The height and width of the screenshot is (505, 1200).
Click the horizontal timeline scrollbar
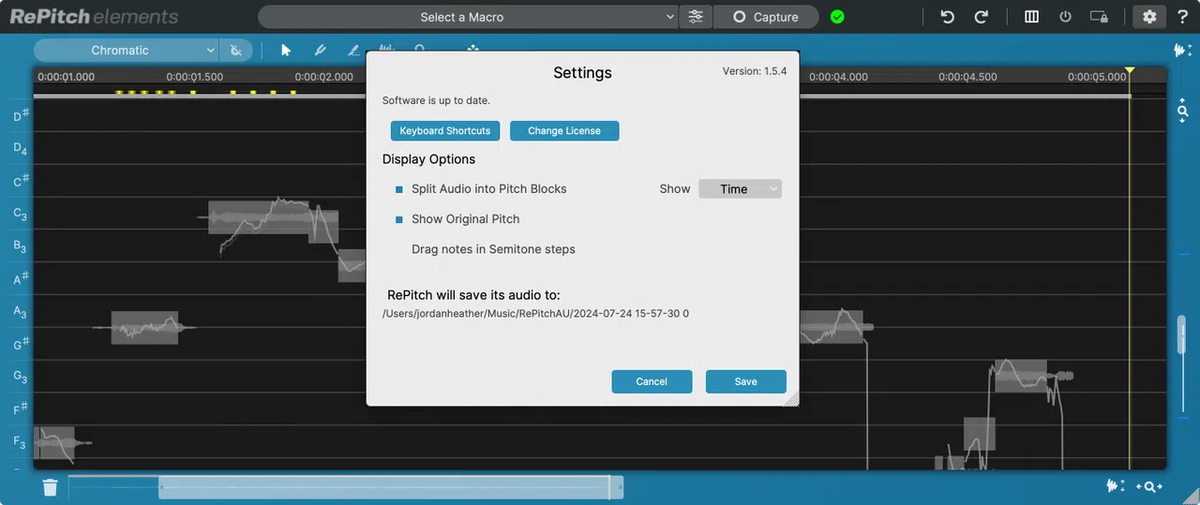pyautogui.click(x=390, y=487)
